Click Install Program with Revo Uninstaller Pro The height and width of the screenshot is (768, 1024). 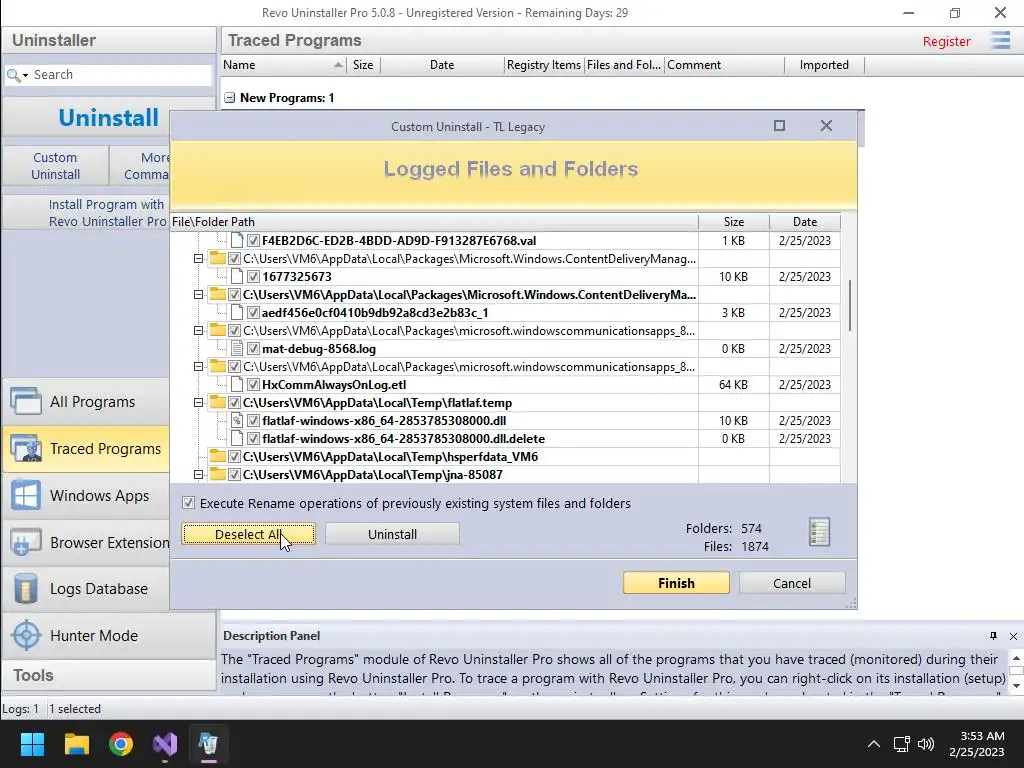pos(107,213)
